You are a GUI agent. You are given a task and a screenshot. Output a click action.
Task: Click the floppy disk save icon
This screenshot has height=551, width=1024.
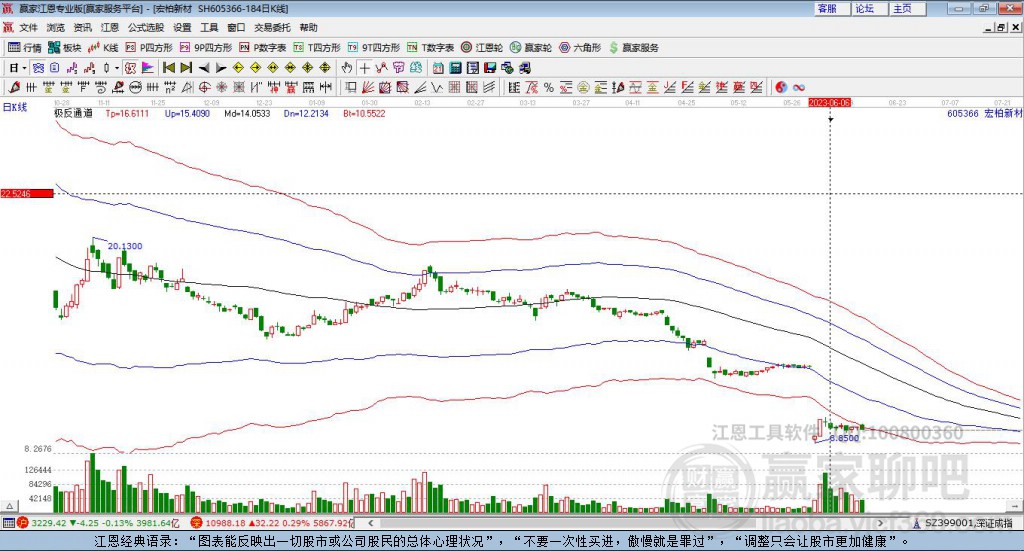[x=490, y=67]
